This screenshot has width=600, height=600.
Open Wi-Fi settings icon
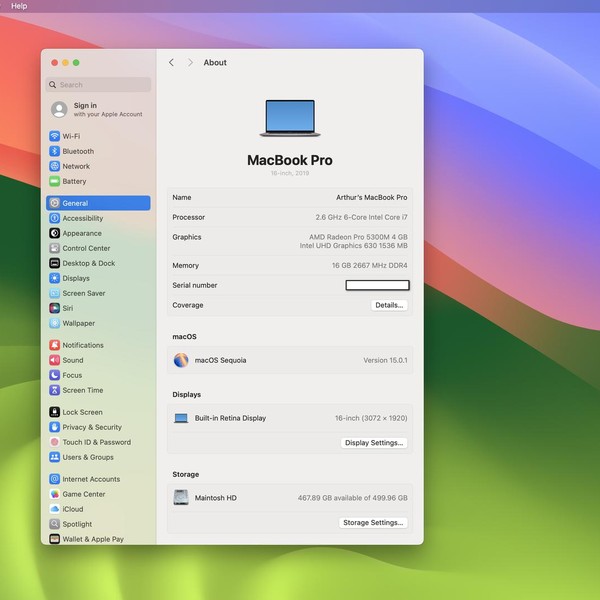point(54,136)
